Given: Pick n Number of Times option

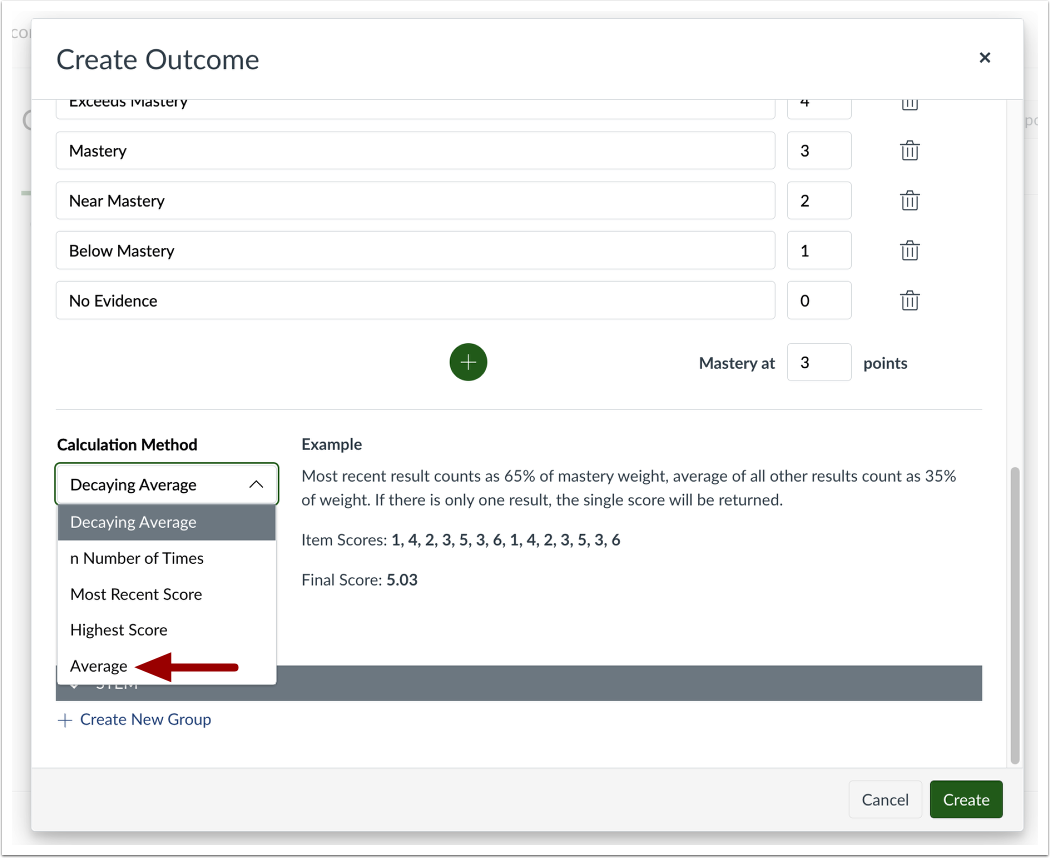Looking at the screenshot, I should pyautogui.click(x=137, y=558).
